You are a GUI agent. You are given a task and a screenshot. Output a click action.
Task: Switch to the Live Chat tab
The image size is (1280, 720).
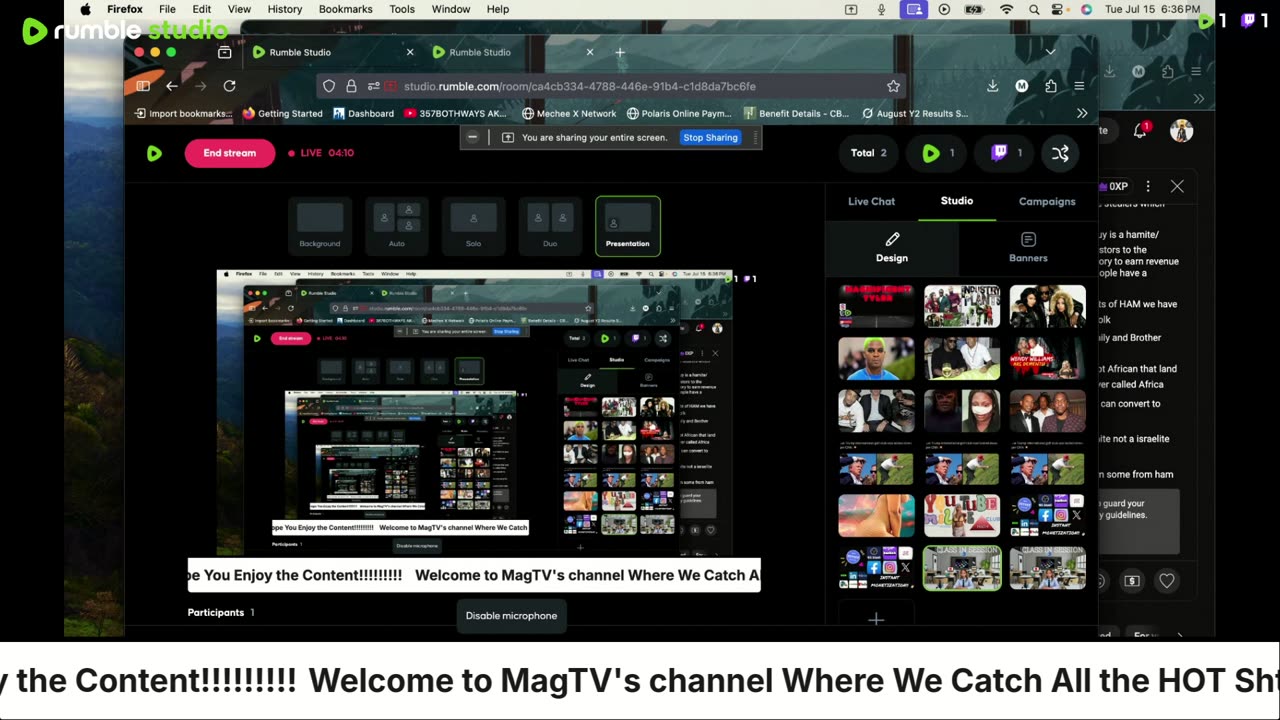click(x=871, y=201)
